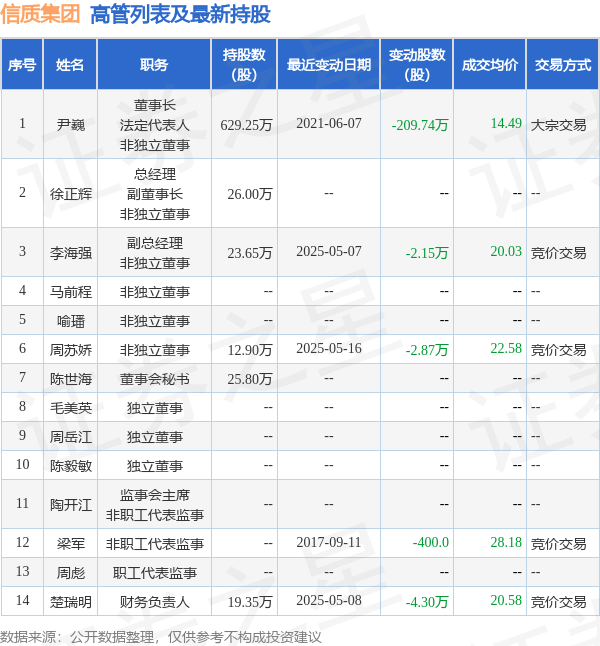
Task: Click the 监事会主席 position text
Action: pos(155,495)
